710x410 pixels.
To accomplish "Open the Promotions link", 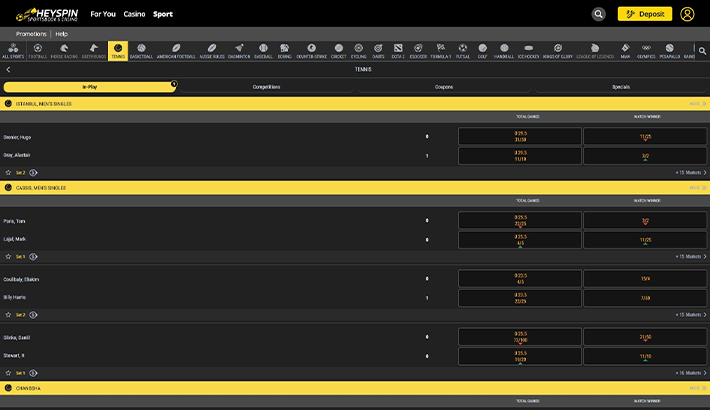I will 31,34.
